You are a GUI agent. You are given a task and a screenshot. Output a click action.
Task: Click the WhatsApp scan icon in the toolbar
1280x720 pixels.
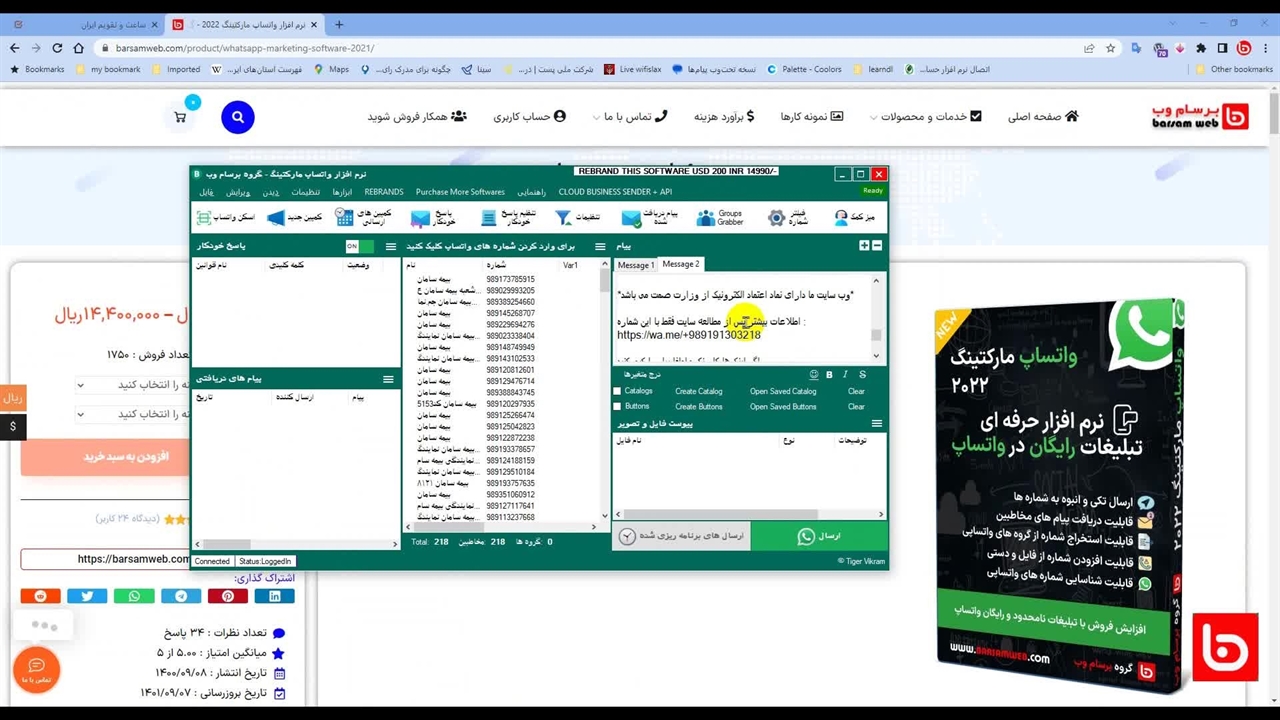pyautogui.click(x=204, y=217)
